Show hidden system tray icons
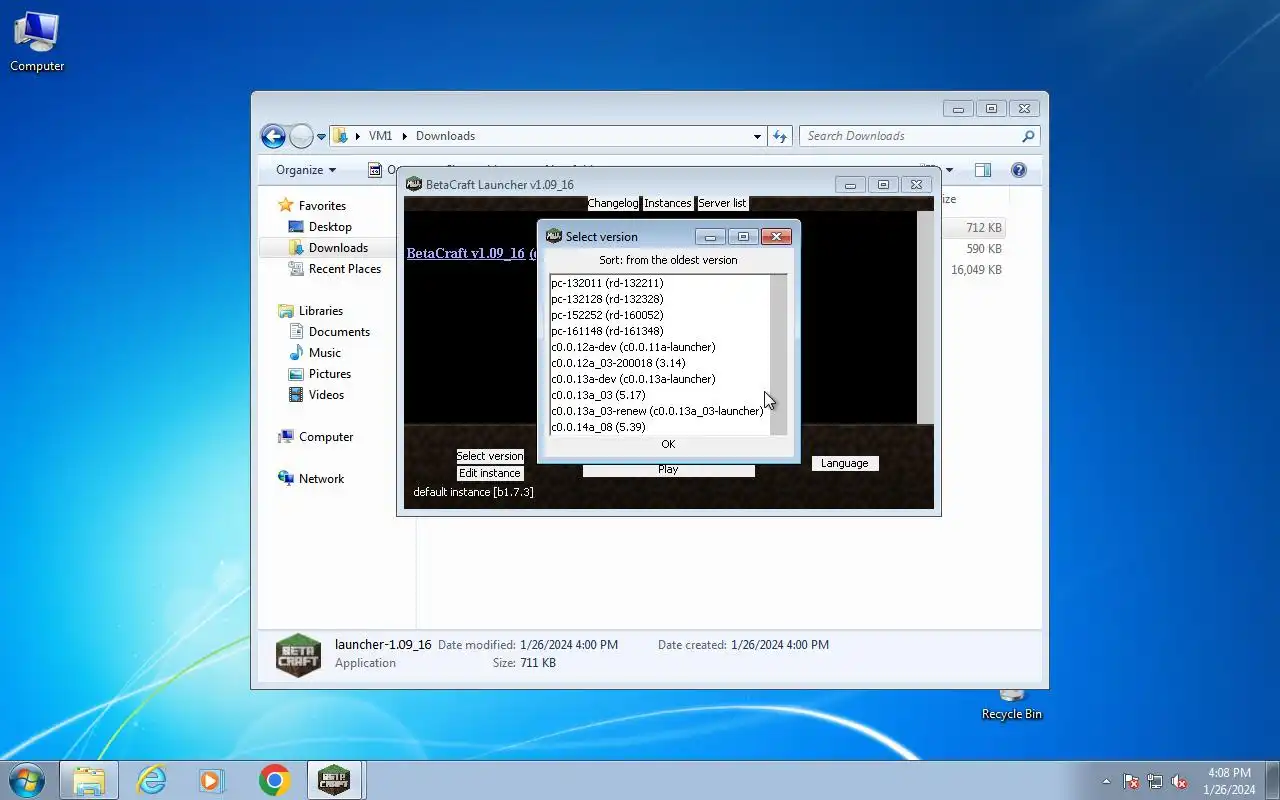This screenshot has height=800, width=1280. 1106,781
